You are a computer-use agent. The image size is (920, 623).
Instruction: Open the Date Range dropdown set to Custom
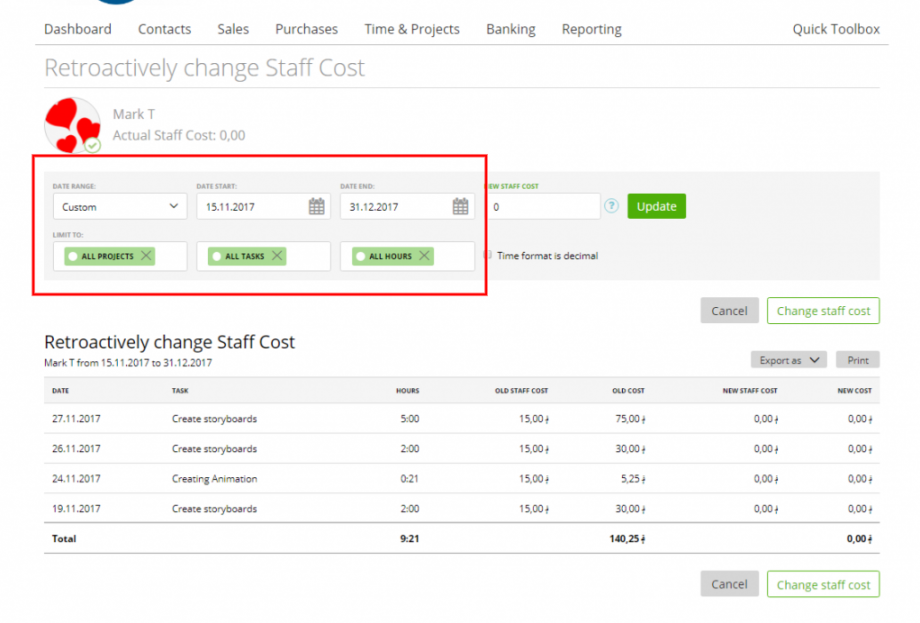tap(119, 206)
